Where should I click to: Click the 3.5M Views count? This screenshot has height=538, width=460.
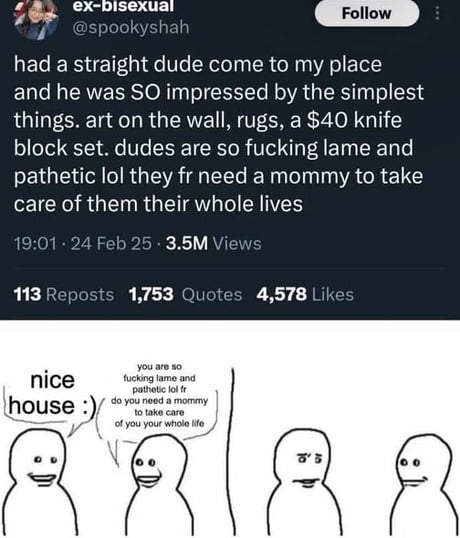213,243
